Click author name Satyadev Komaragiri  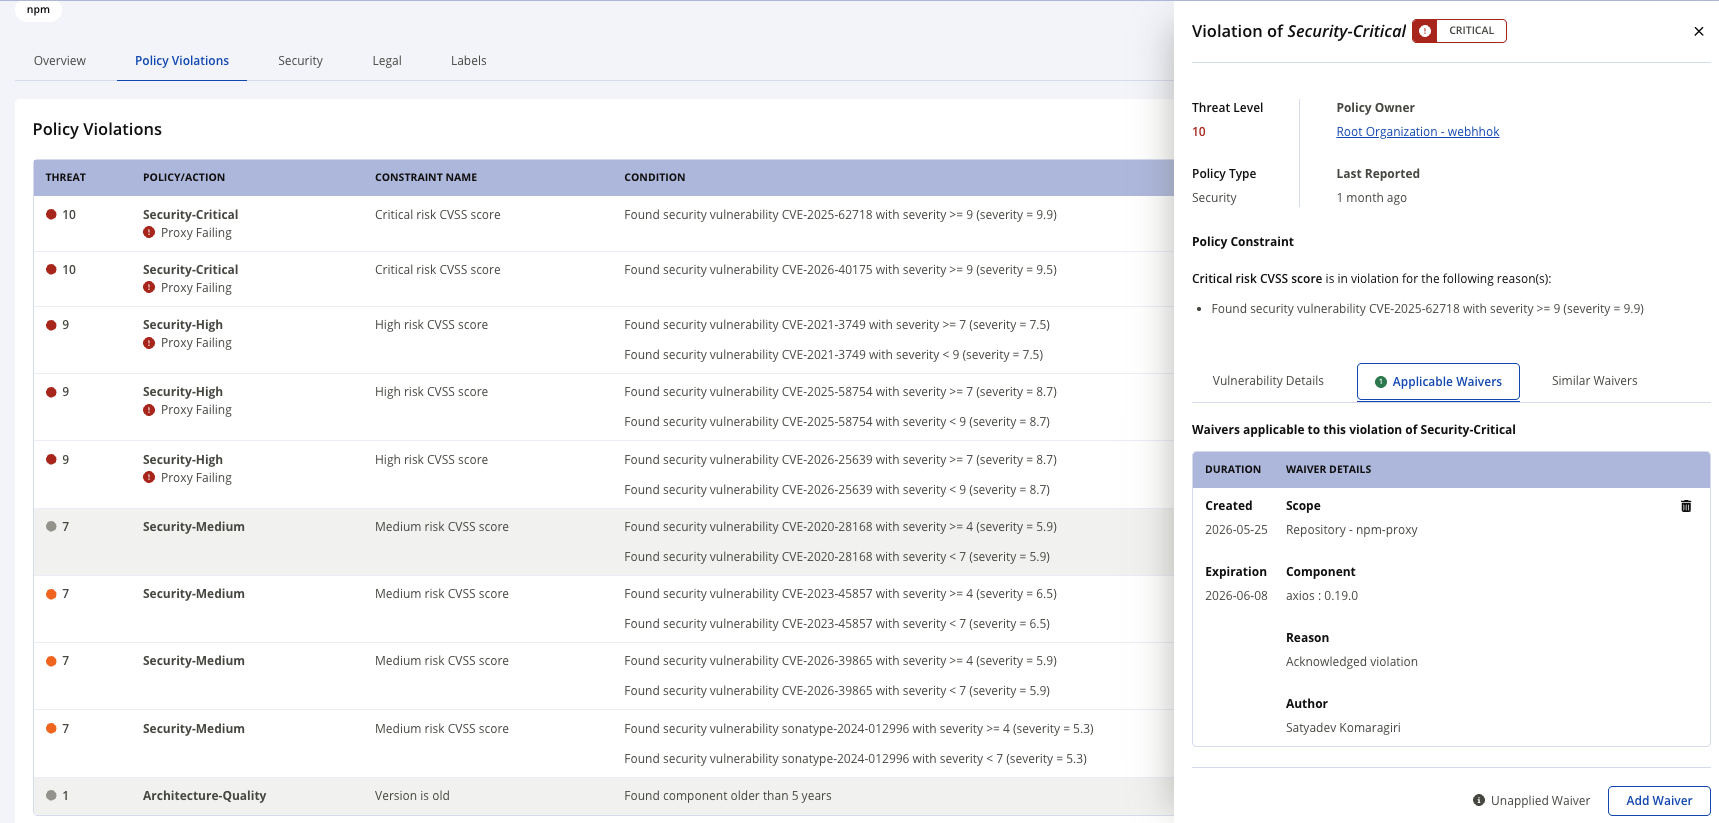(x=1343, y=728)
